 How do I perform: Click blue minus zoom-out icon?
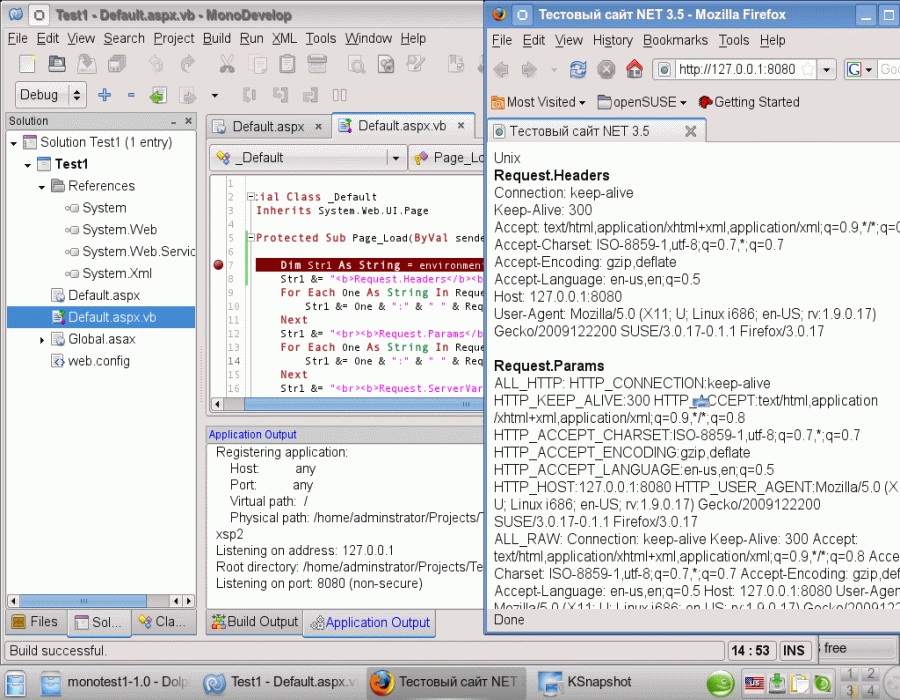[131, 95]
